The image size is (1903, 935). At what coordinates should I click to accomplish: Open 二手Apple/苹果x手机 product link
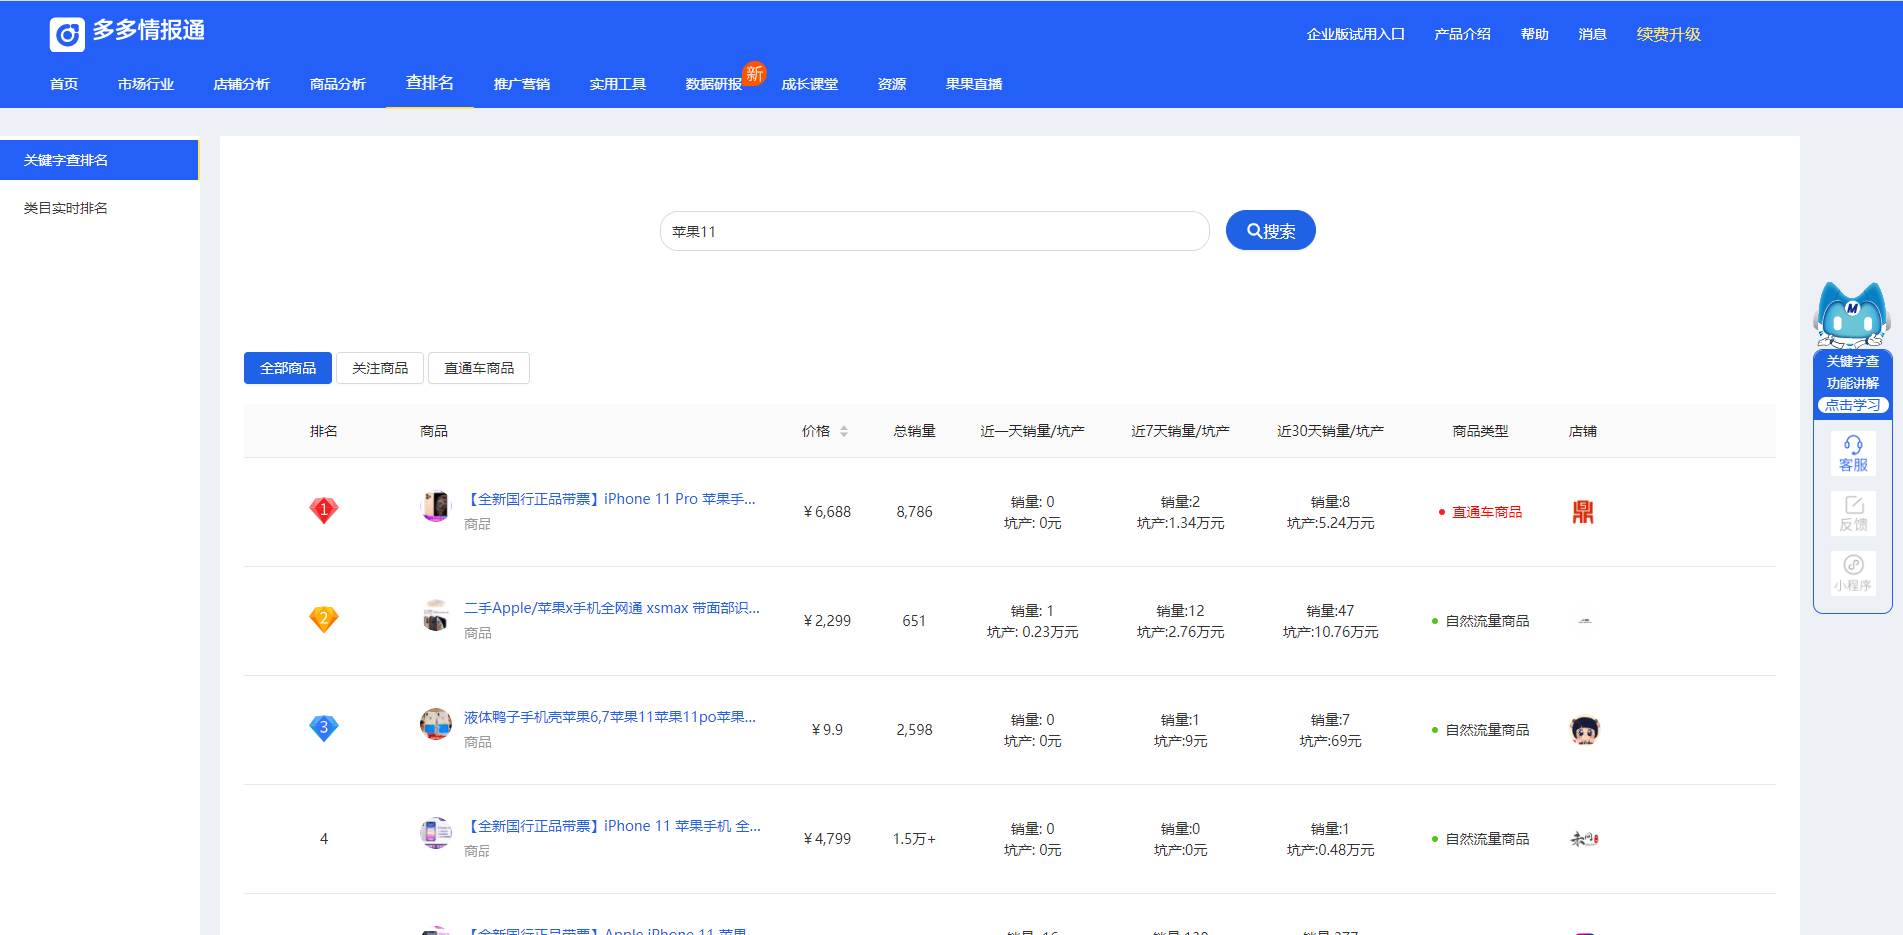612,608
